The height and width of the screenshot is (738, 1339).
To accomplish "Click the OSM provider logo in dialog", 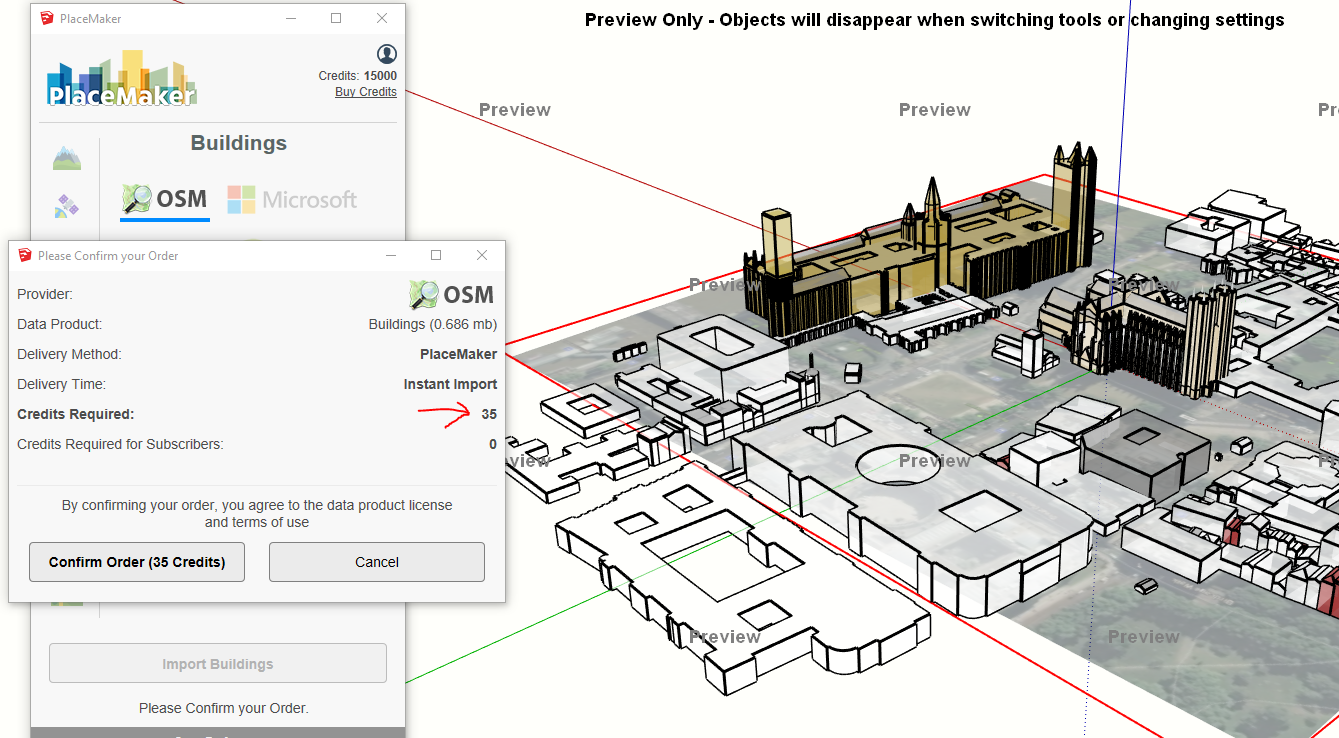I will (452, 294).
